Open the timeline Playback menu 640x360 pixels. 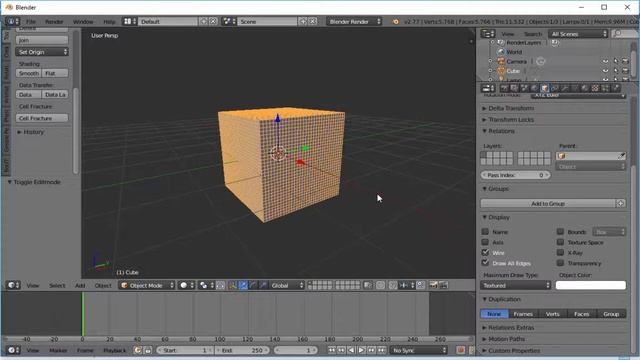pos(115,350)
